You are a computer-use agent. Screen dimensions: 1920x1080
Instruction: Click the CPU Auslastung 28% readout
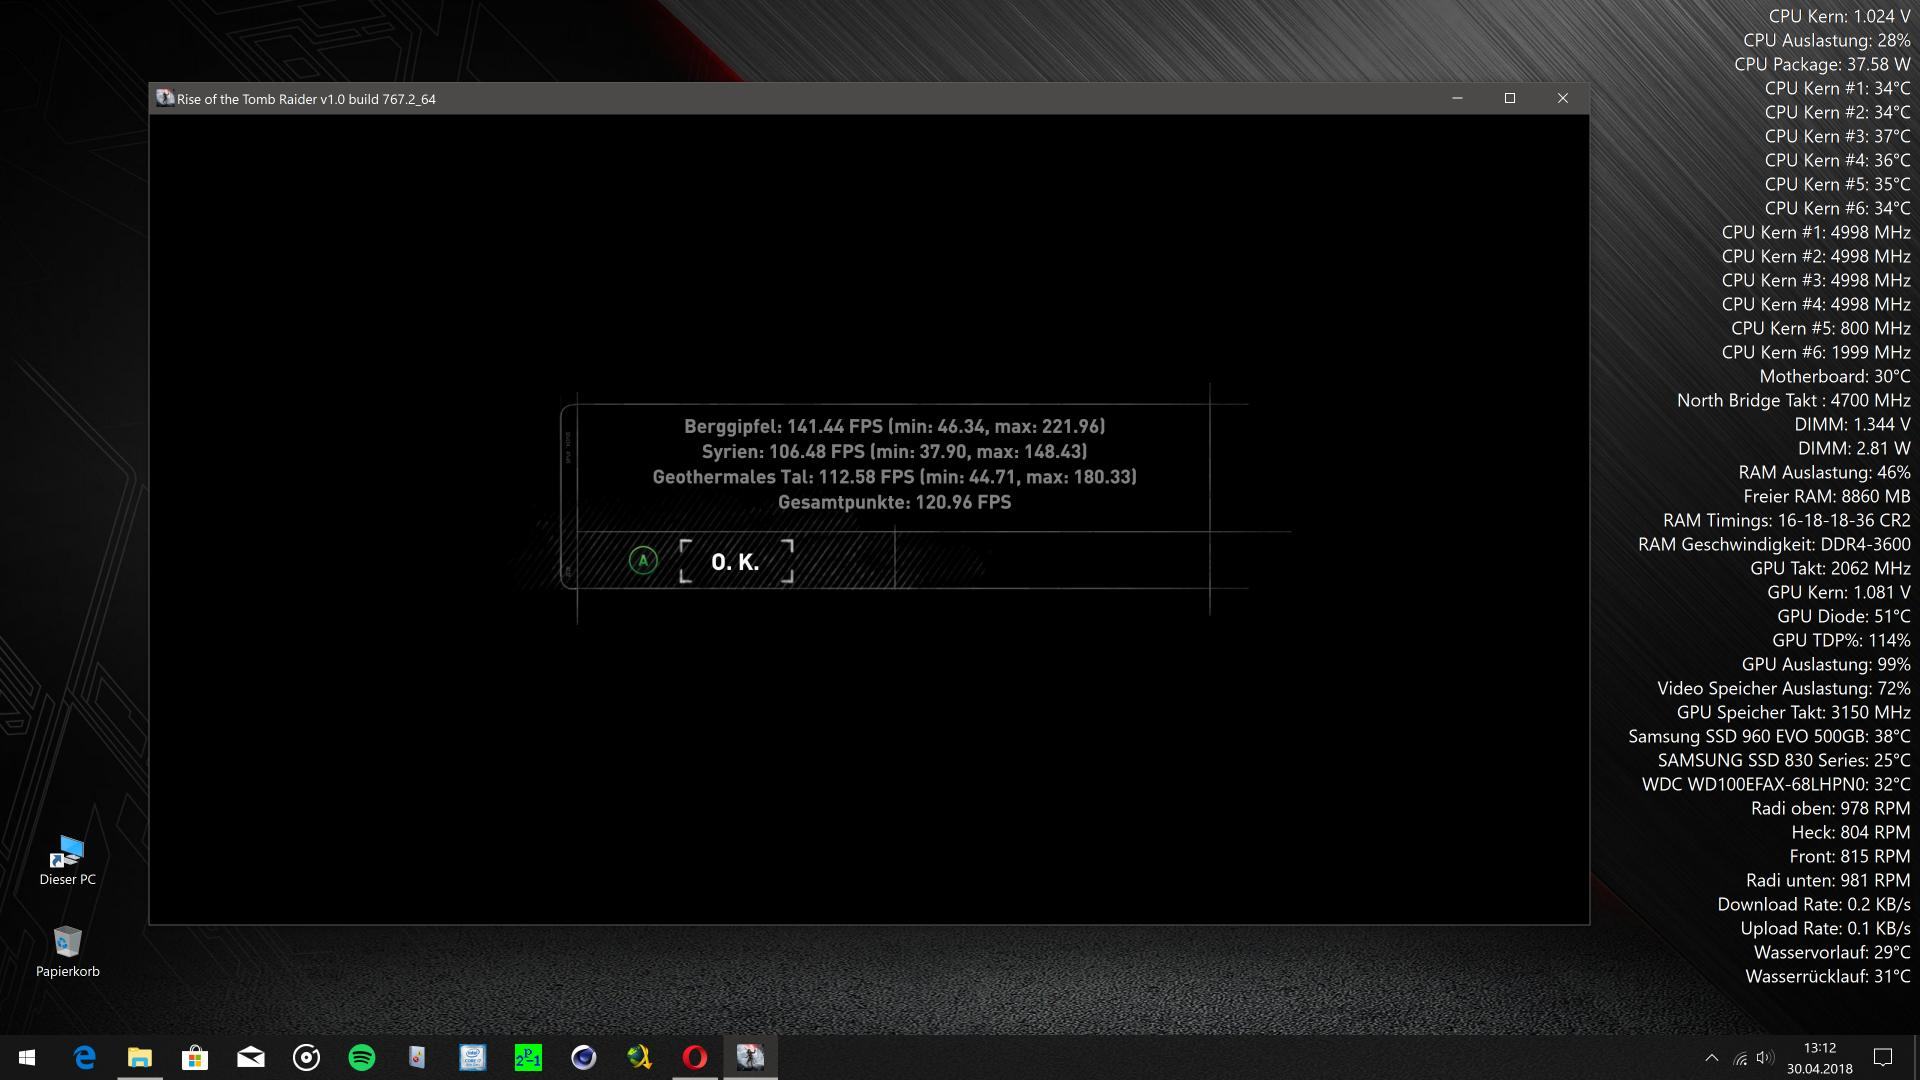(x=1826, y=40)
